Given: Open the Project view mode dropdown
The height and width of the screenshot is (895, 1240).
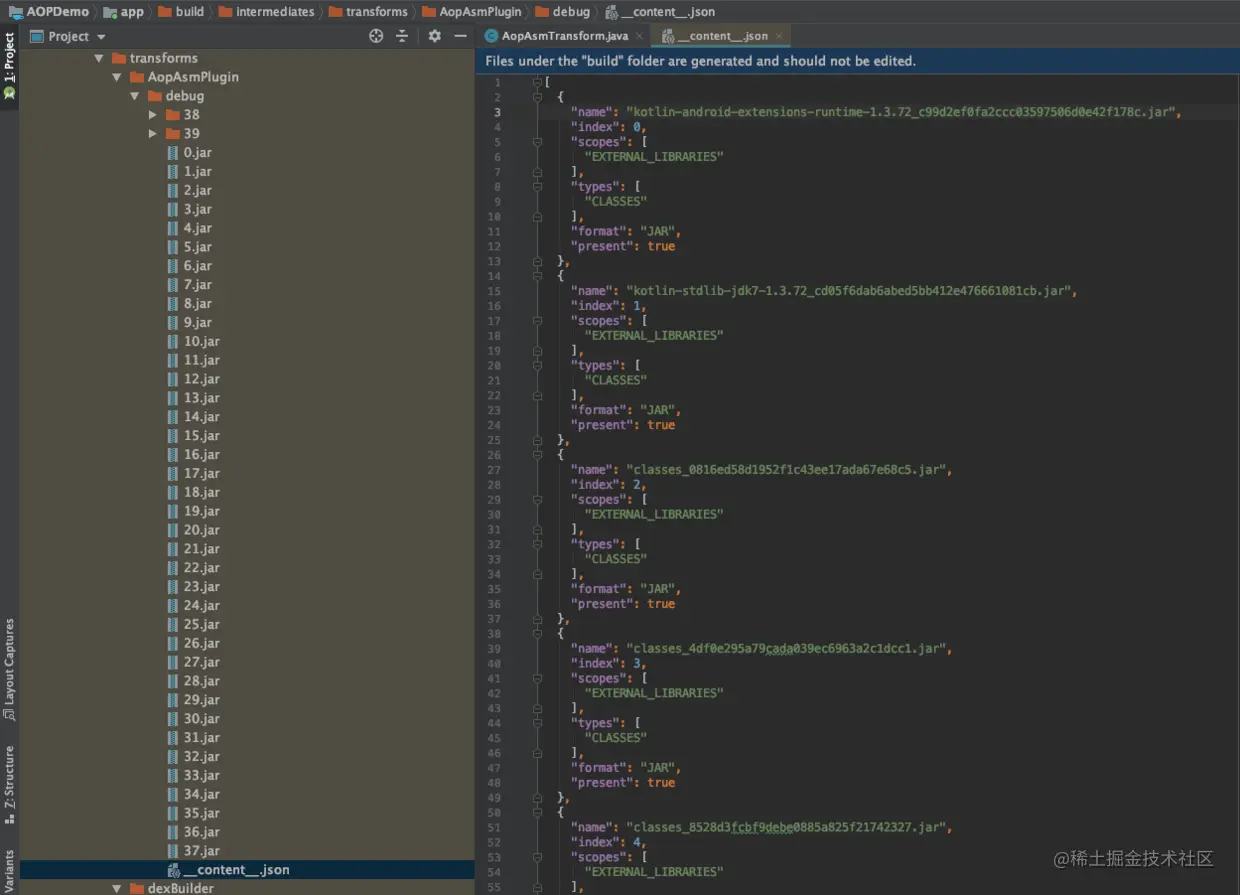Looking at the screenshot, I should [100, 36].
